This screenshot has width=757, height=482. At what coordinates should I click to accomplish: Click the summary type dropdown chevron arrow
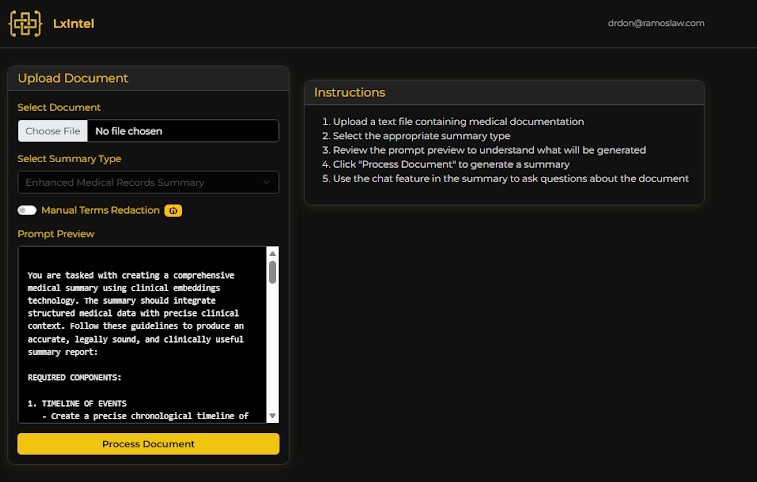(x=266, y=182)
